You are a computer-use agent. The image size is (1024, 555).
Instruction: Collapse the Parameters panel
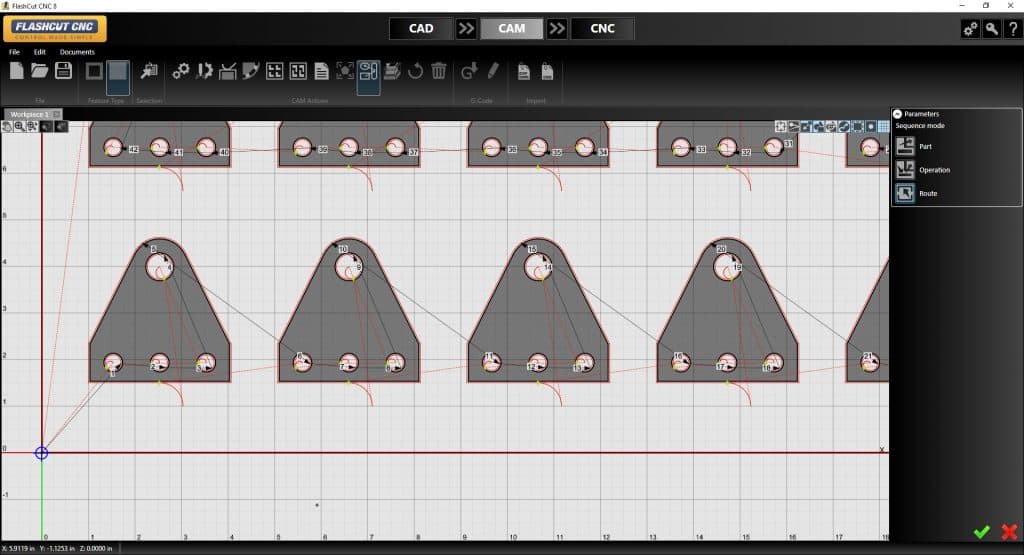tap(897, 114)
